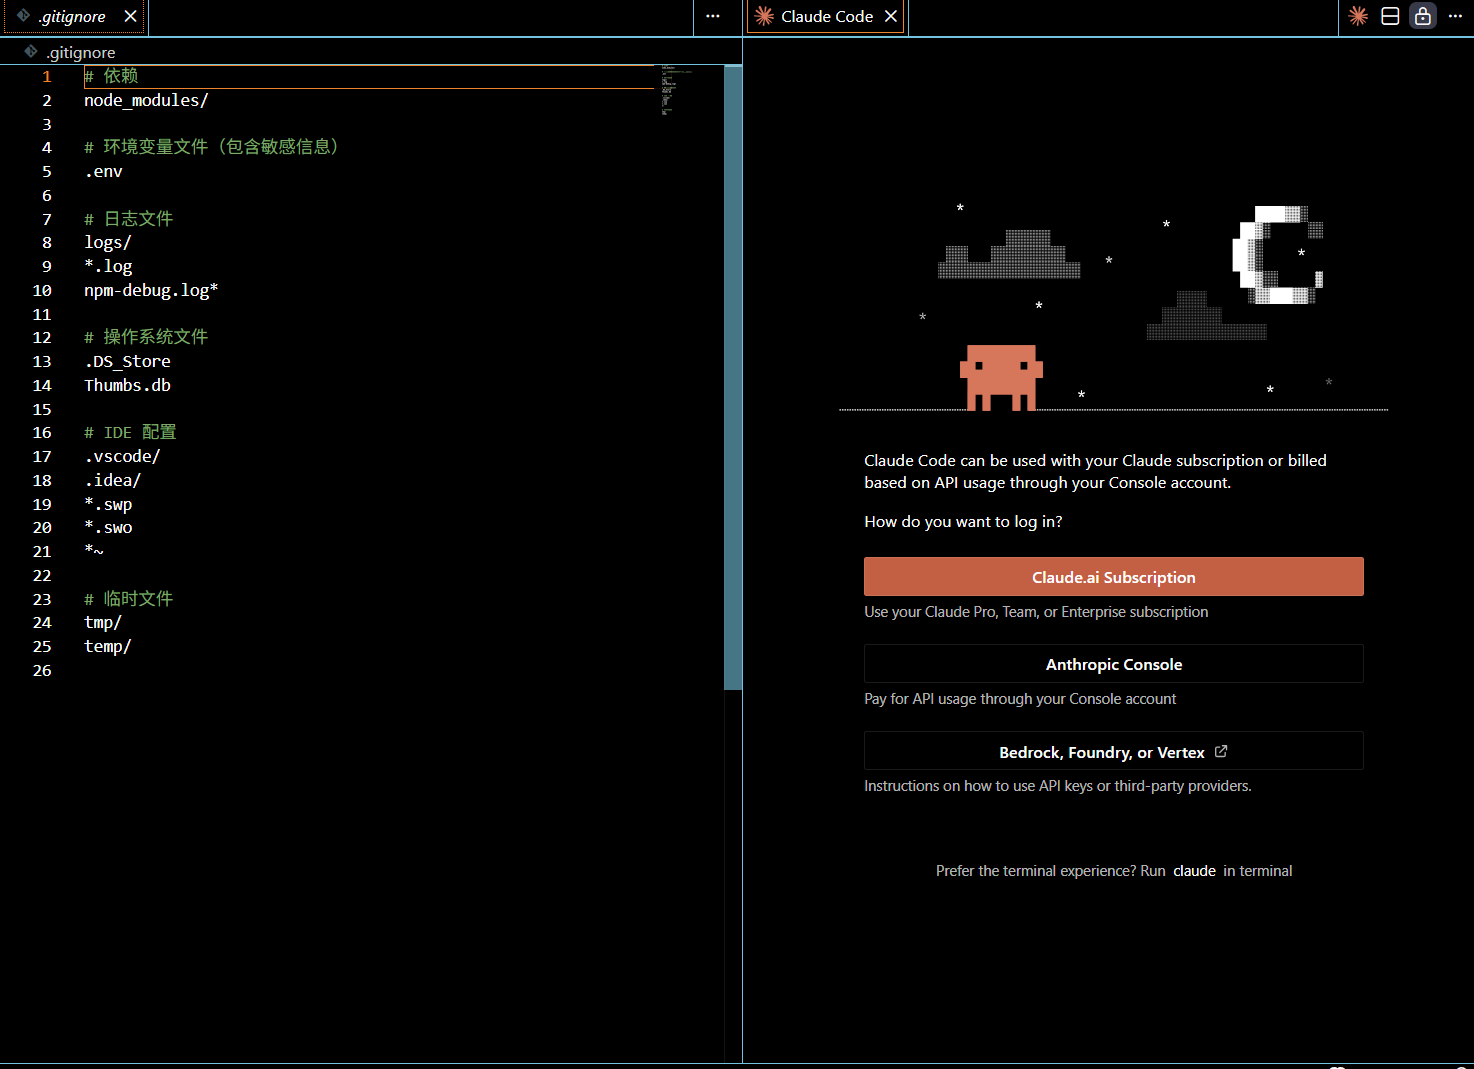1474x1069 pixels.
Task: Place cursor on the ".DS_Store" entry
Action: pyautogui.click(x=127, y=362)
